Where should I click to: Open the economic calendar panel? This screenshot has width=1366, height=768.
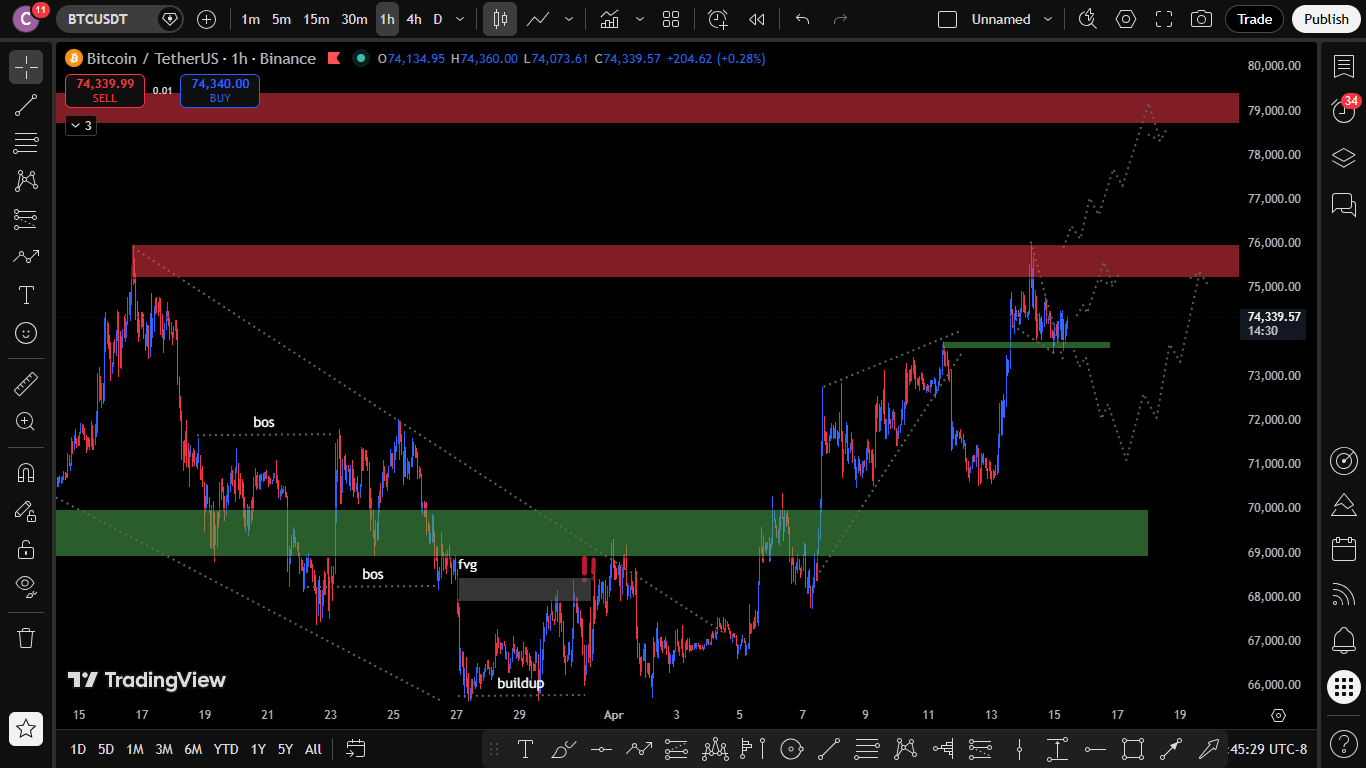(1343, 548)
